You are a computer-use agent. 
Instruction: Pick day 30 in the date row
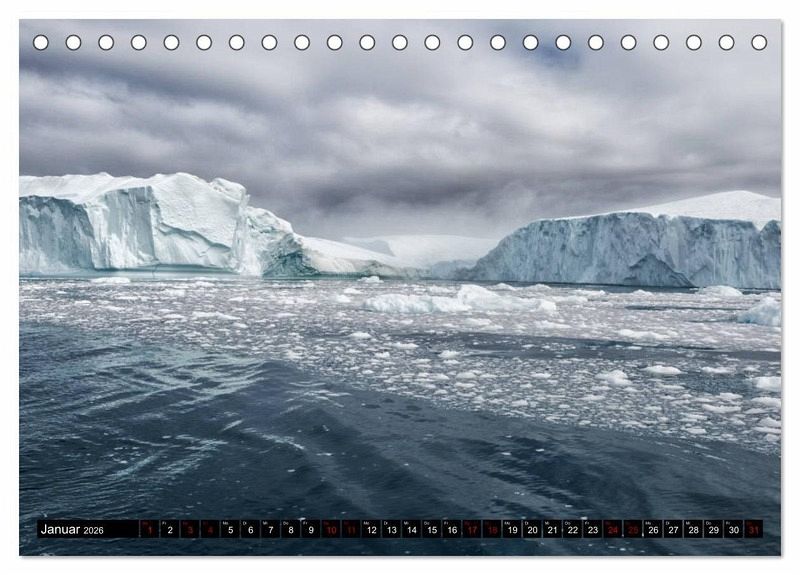(x=733, y=530)
